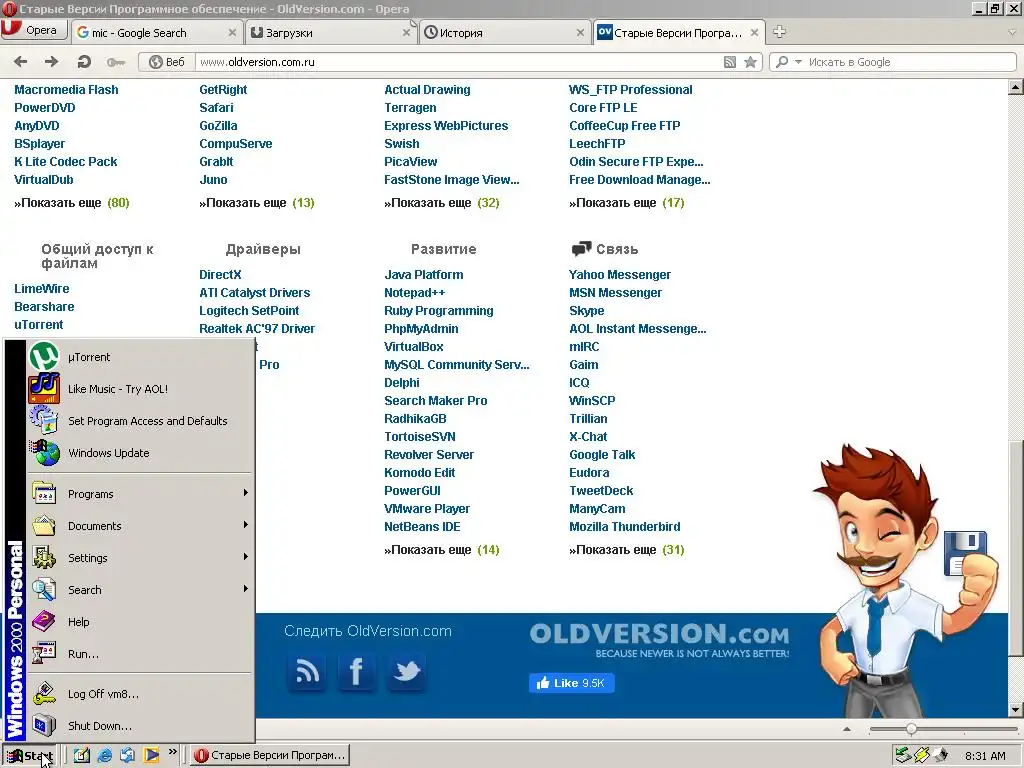Bookmark page with the star icon
Screen dimensions: 1024x768
click(750, 62)
